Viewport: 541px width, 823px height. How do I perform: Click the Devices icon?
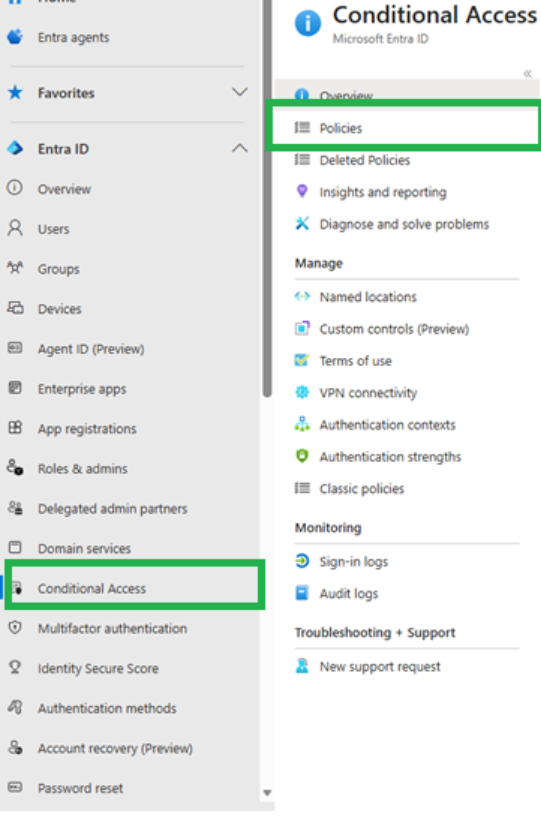click(15, 308)
